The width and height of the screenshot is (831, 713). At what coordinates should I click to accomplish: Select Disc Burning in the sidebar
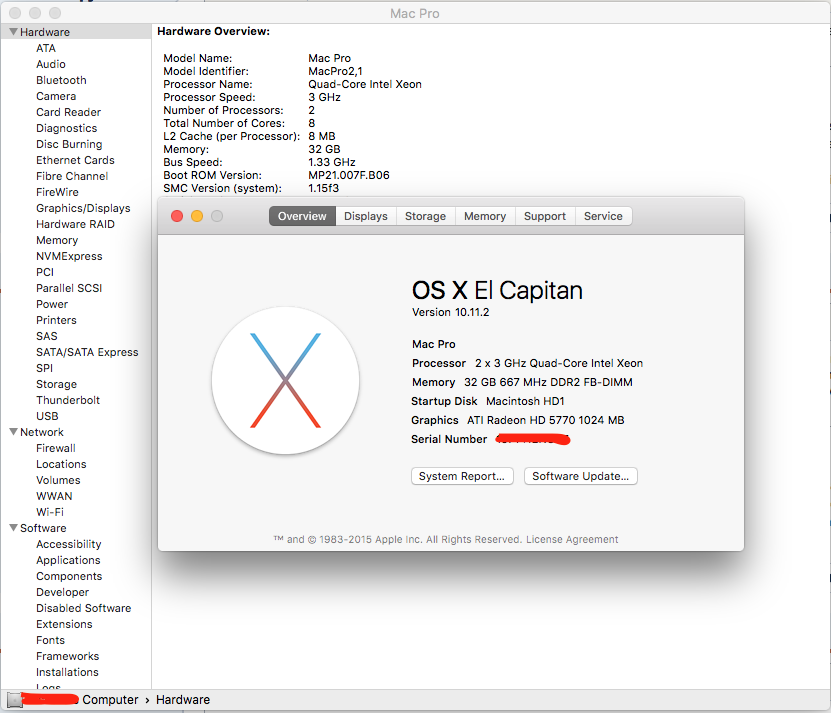69,144
